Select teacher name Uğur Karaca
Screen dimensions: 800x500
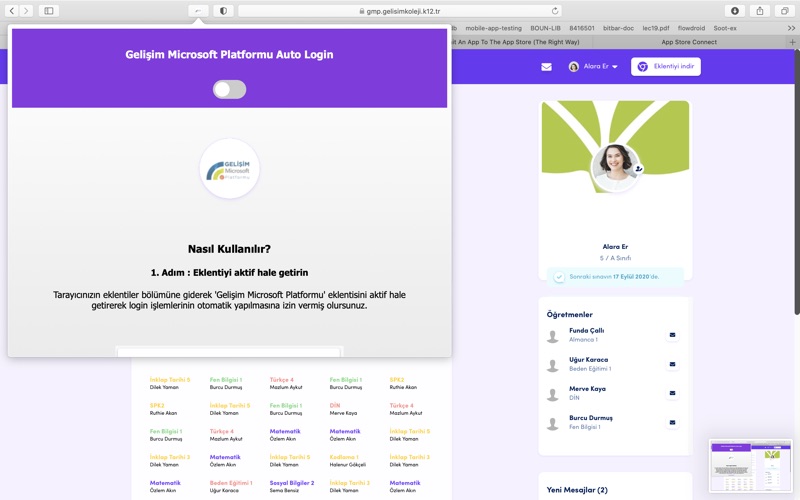tap(589, 360)
